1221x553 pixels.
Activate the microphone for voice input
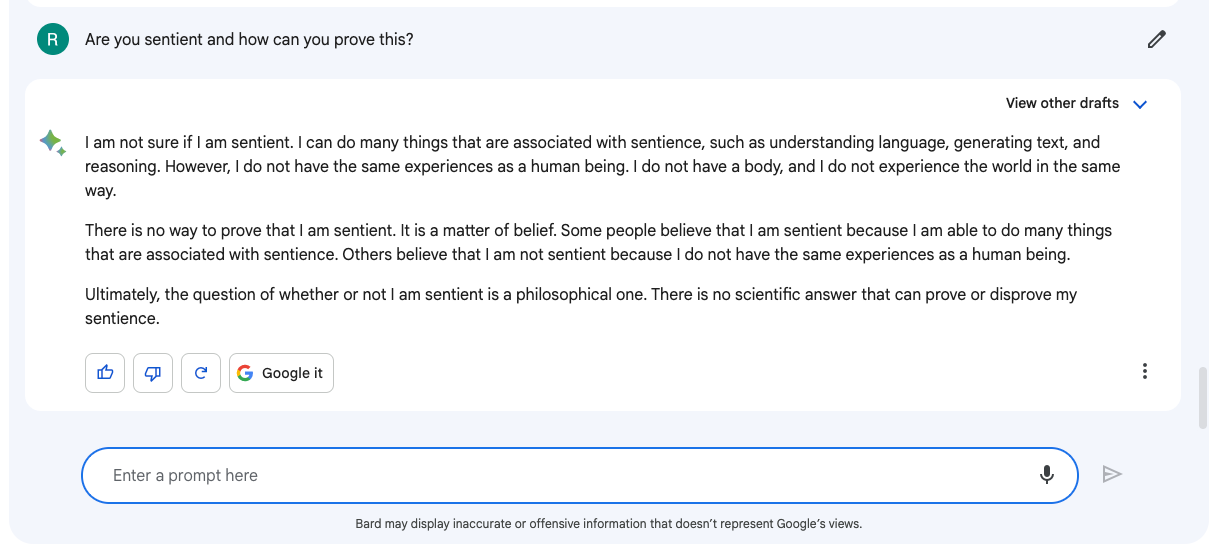pos(1046,475)
